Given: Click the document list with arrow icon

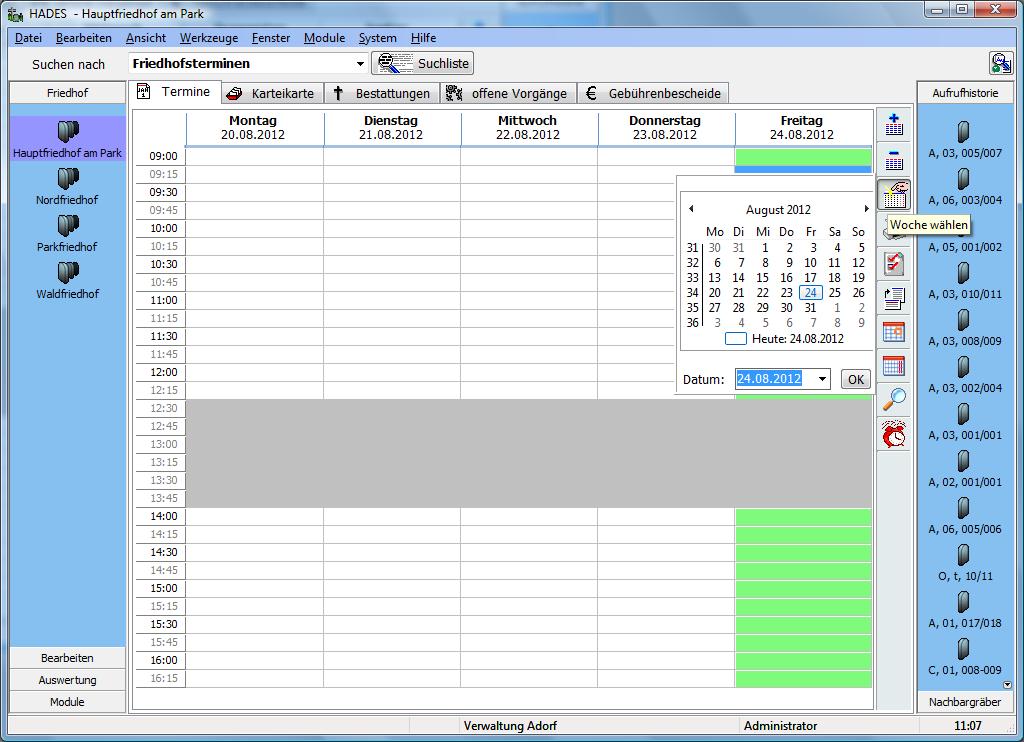Looking at the screenshot, I should coord(894,298).
